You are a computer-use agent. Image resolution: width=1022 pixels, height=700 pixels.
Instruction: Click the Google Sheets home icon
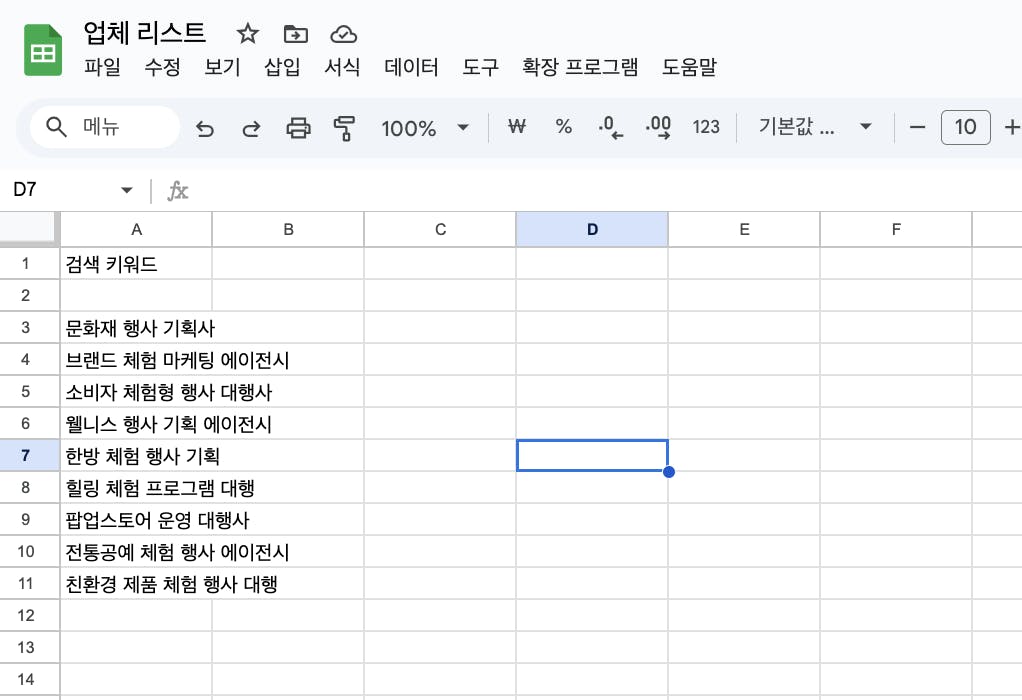coord(44,51)
